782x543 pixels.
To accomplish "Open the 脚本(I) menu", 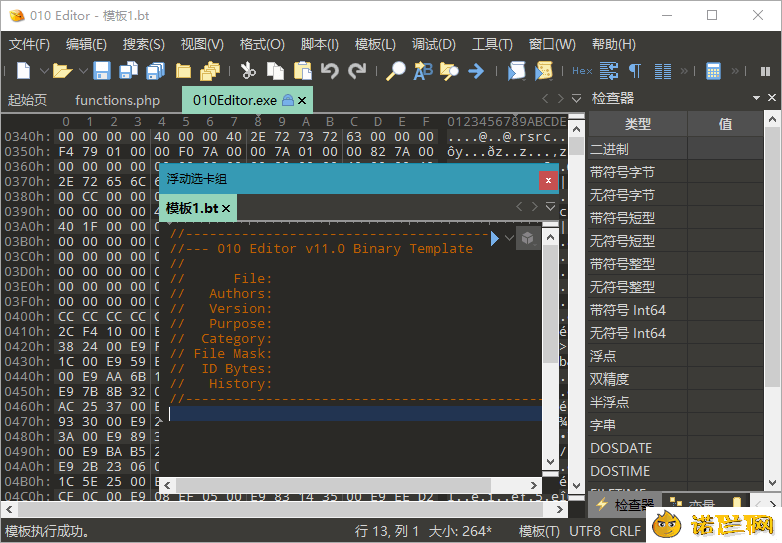I will click(320, 44).
